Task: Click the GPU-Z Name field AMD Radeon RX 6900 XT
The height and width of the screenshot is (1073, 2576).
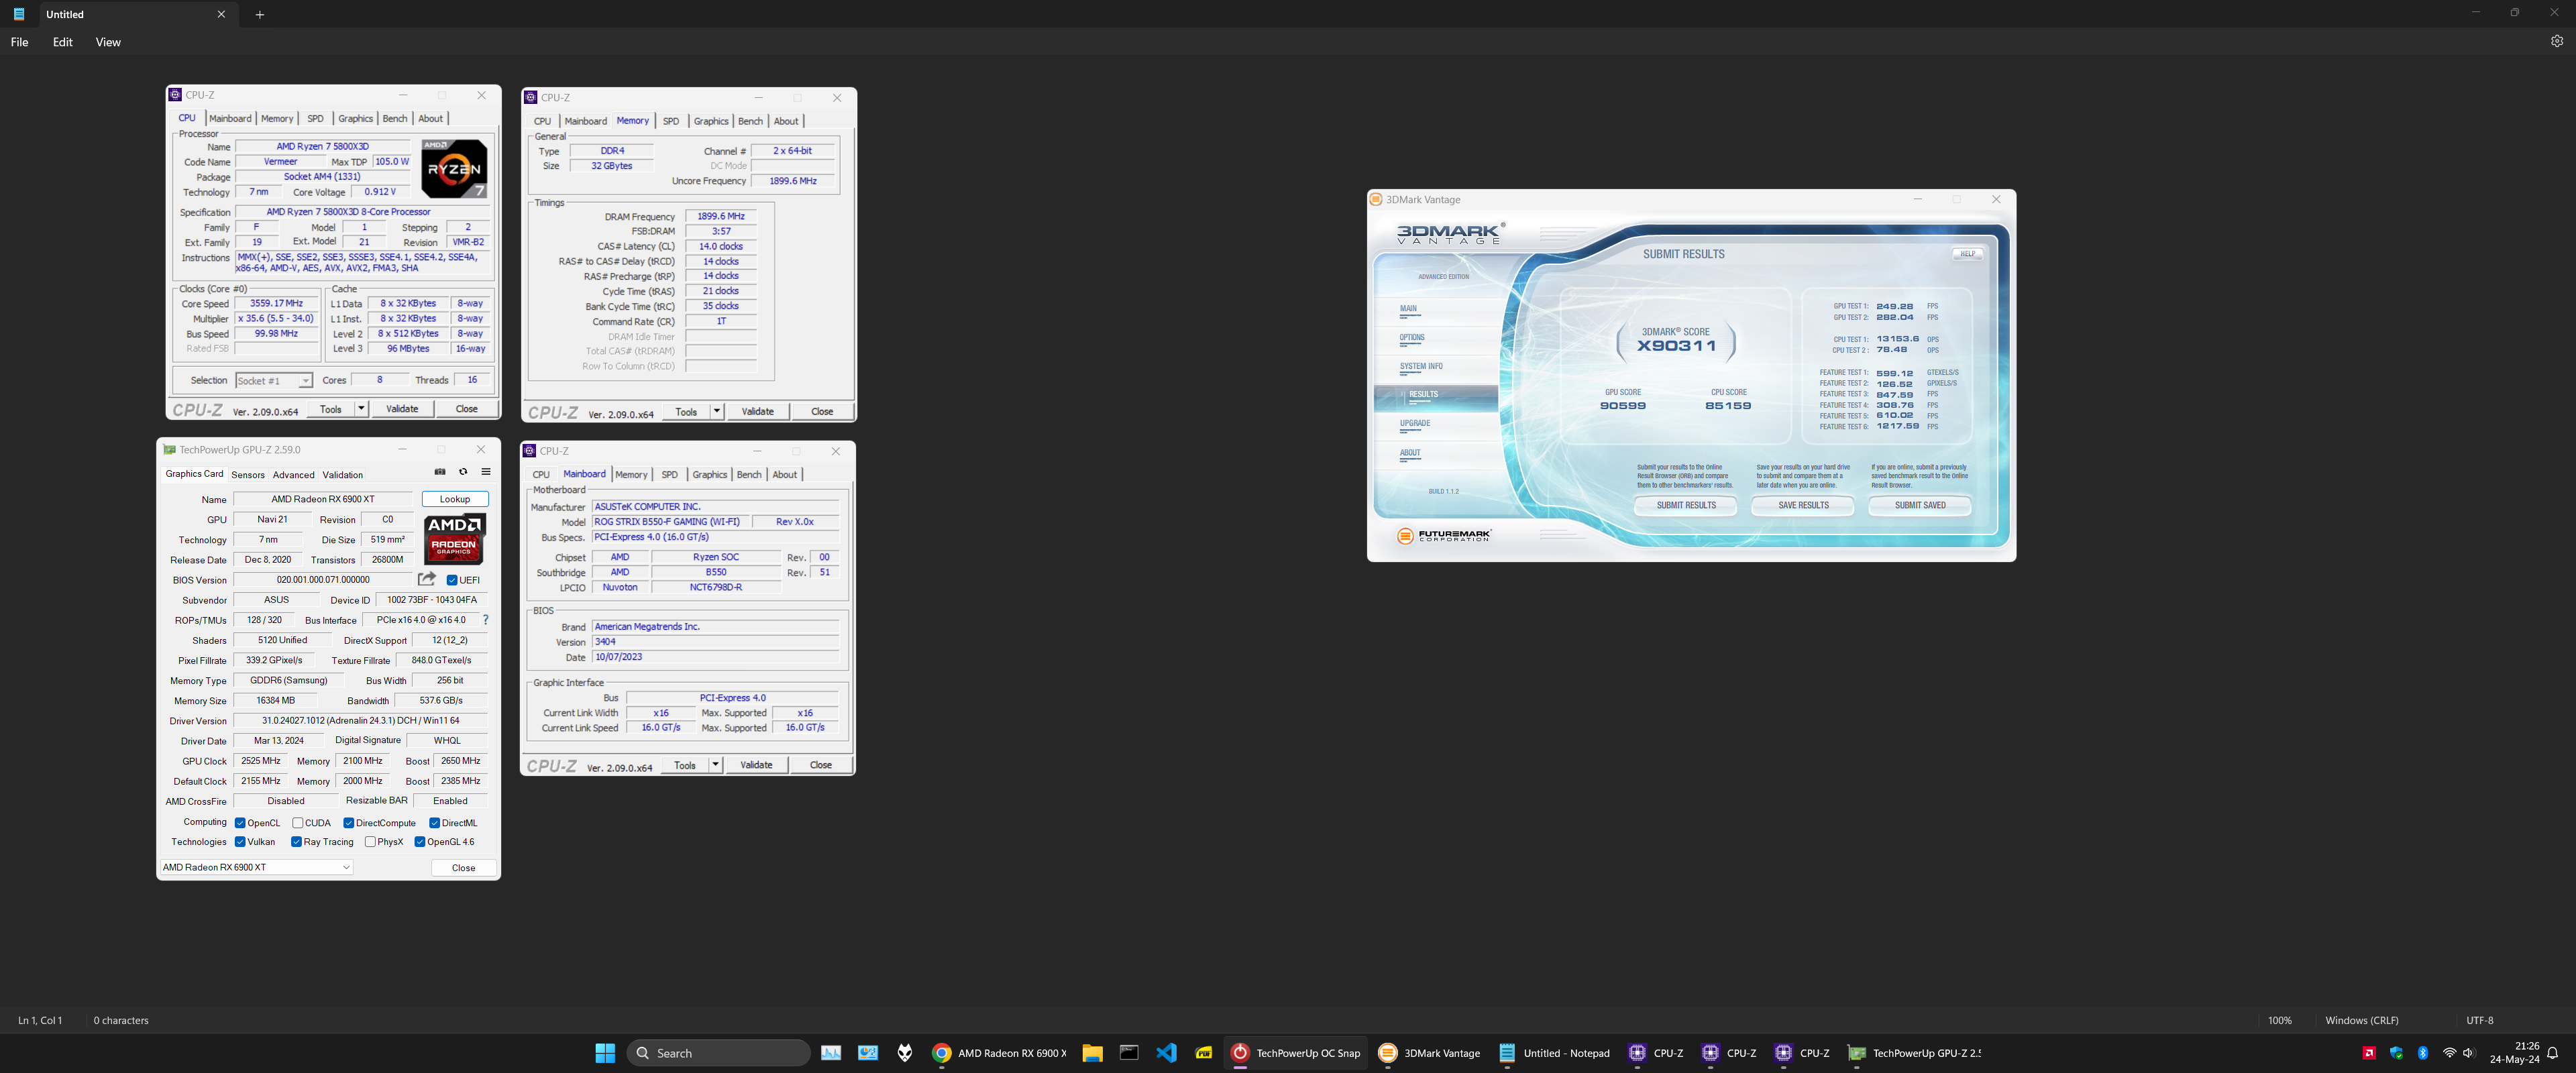Action: [323, 499]
